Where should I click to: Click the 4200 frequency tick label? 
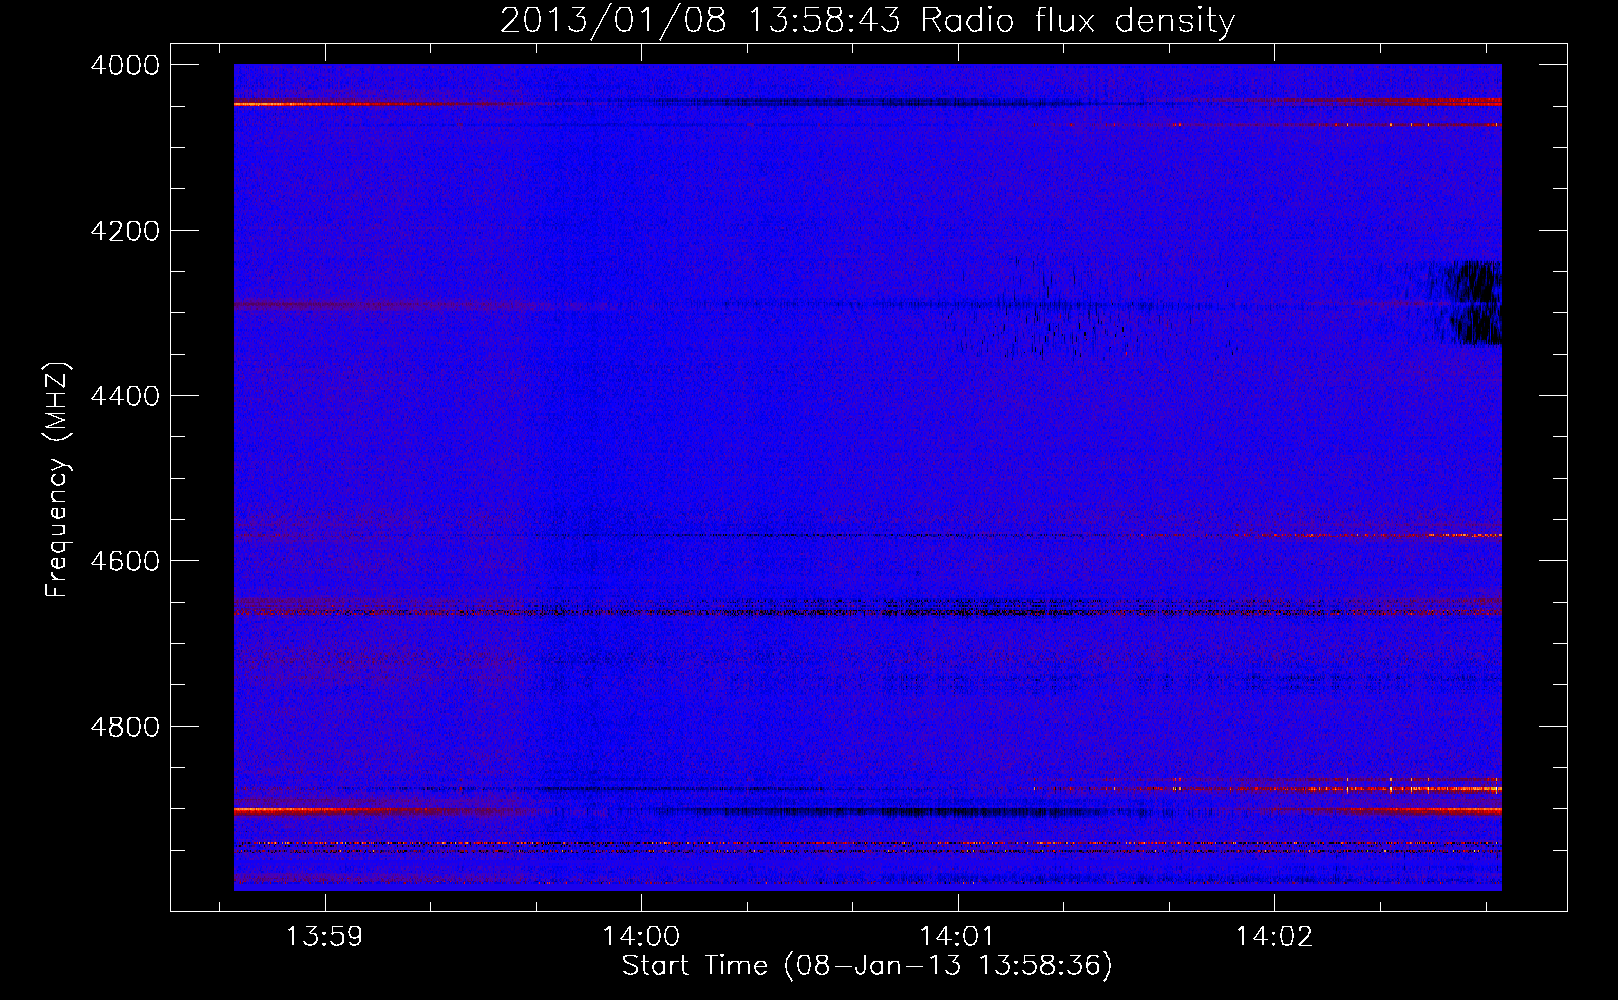click(125, 231)
